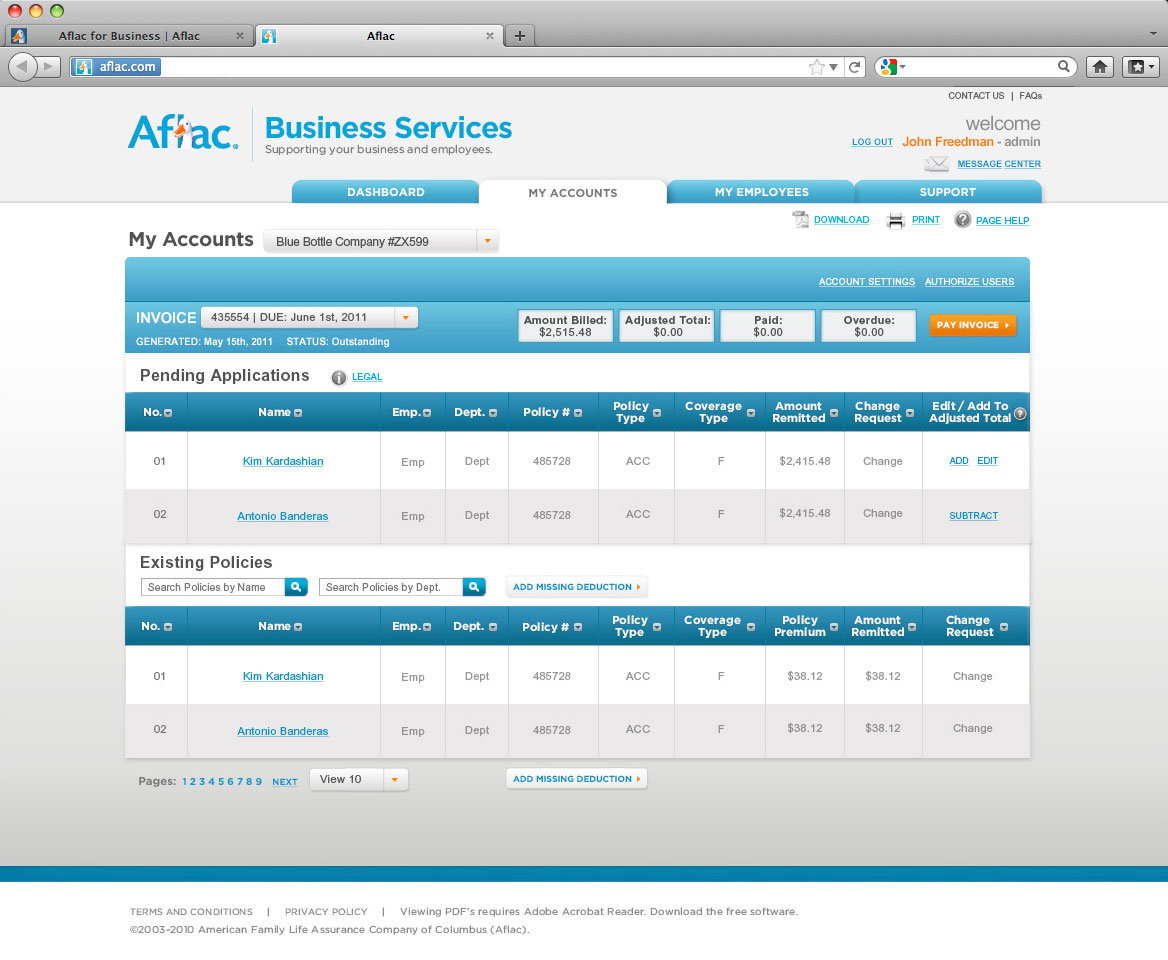1168x960 pixels.
Task: Sort Pending Applications by Name column arrow
Action: click(298, 413)
